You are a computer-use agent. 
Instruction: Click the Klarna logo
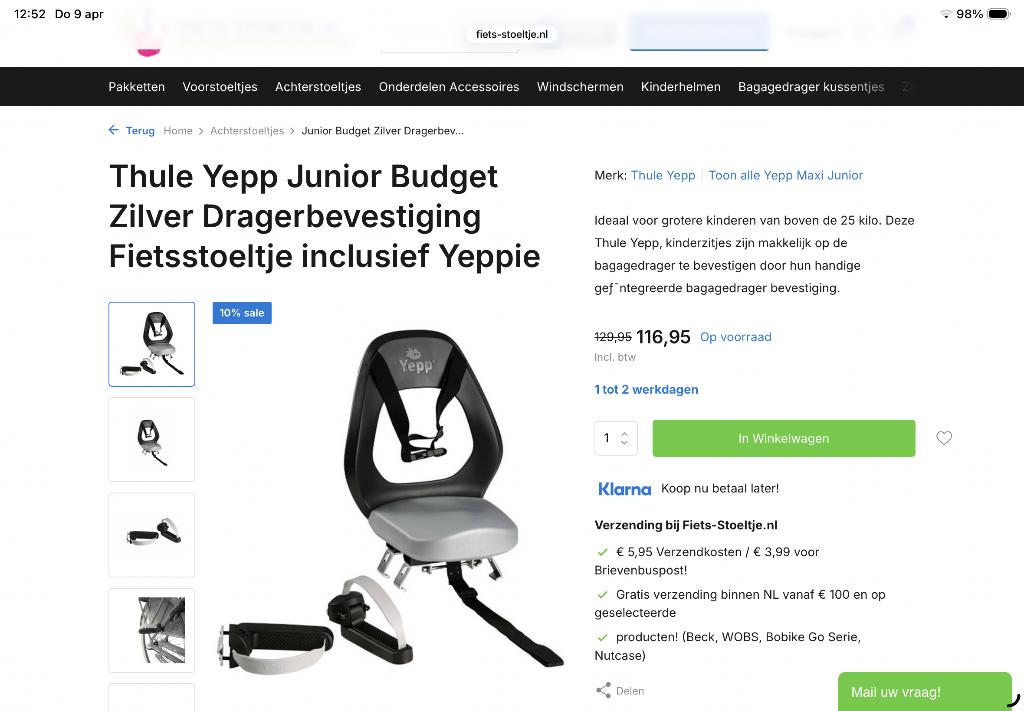(624, 489)
